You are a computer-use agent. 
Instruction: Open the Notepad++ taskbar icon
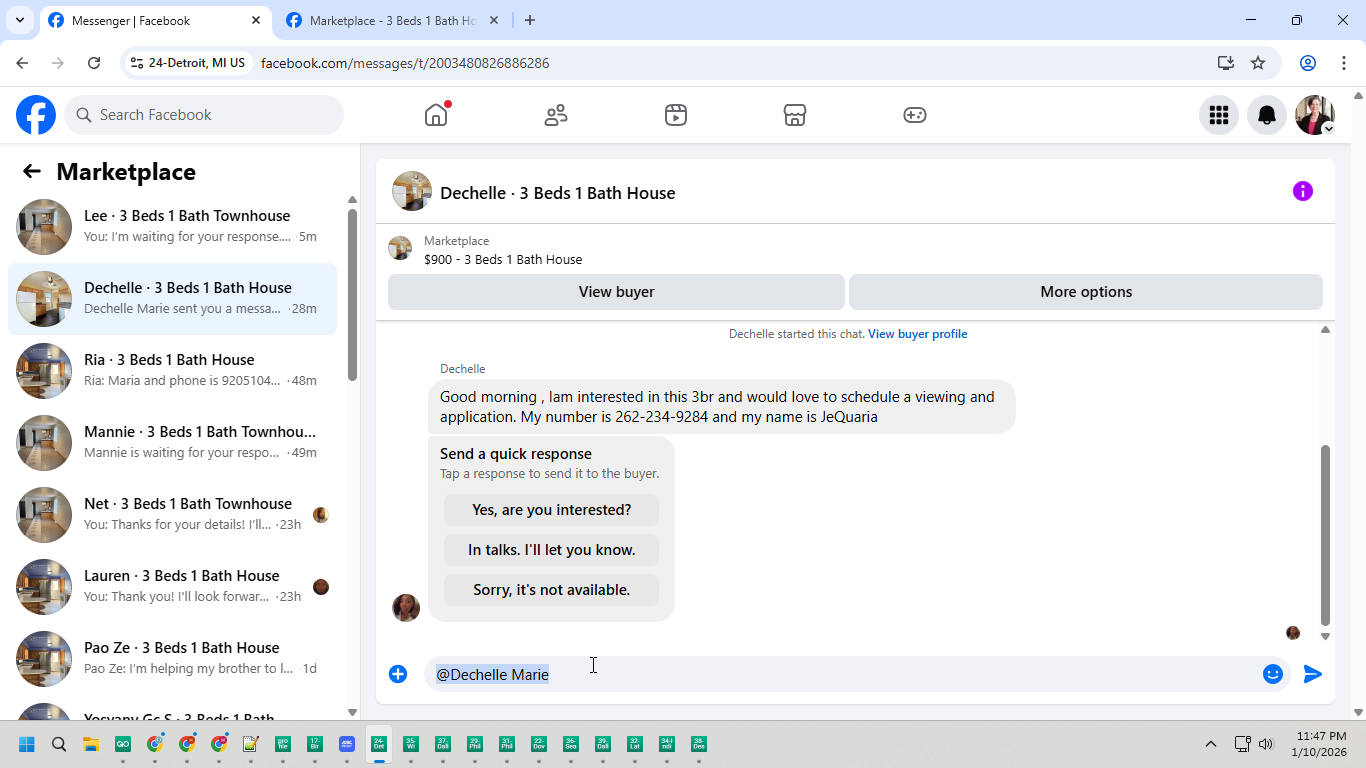[251, 744]
